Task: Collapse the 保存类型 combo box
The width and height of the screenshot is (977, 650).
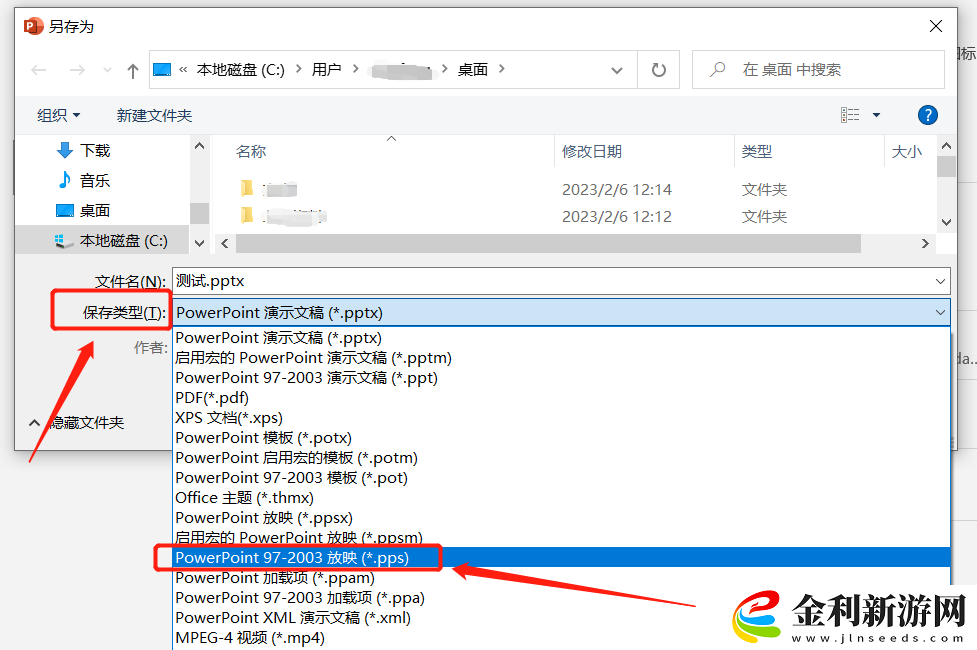Action: (940, 312)
